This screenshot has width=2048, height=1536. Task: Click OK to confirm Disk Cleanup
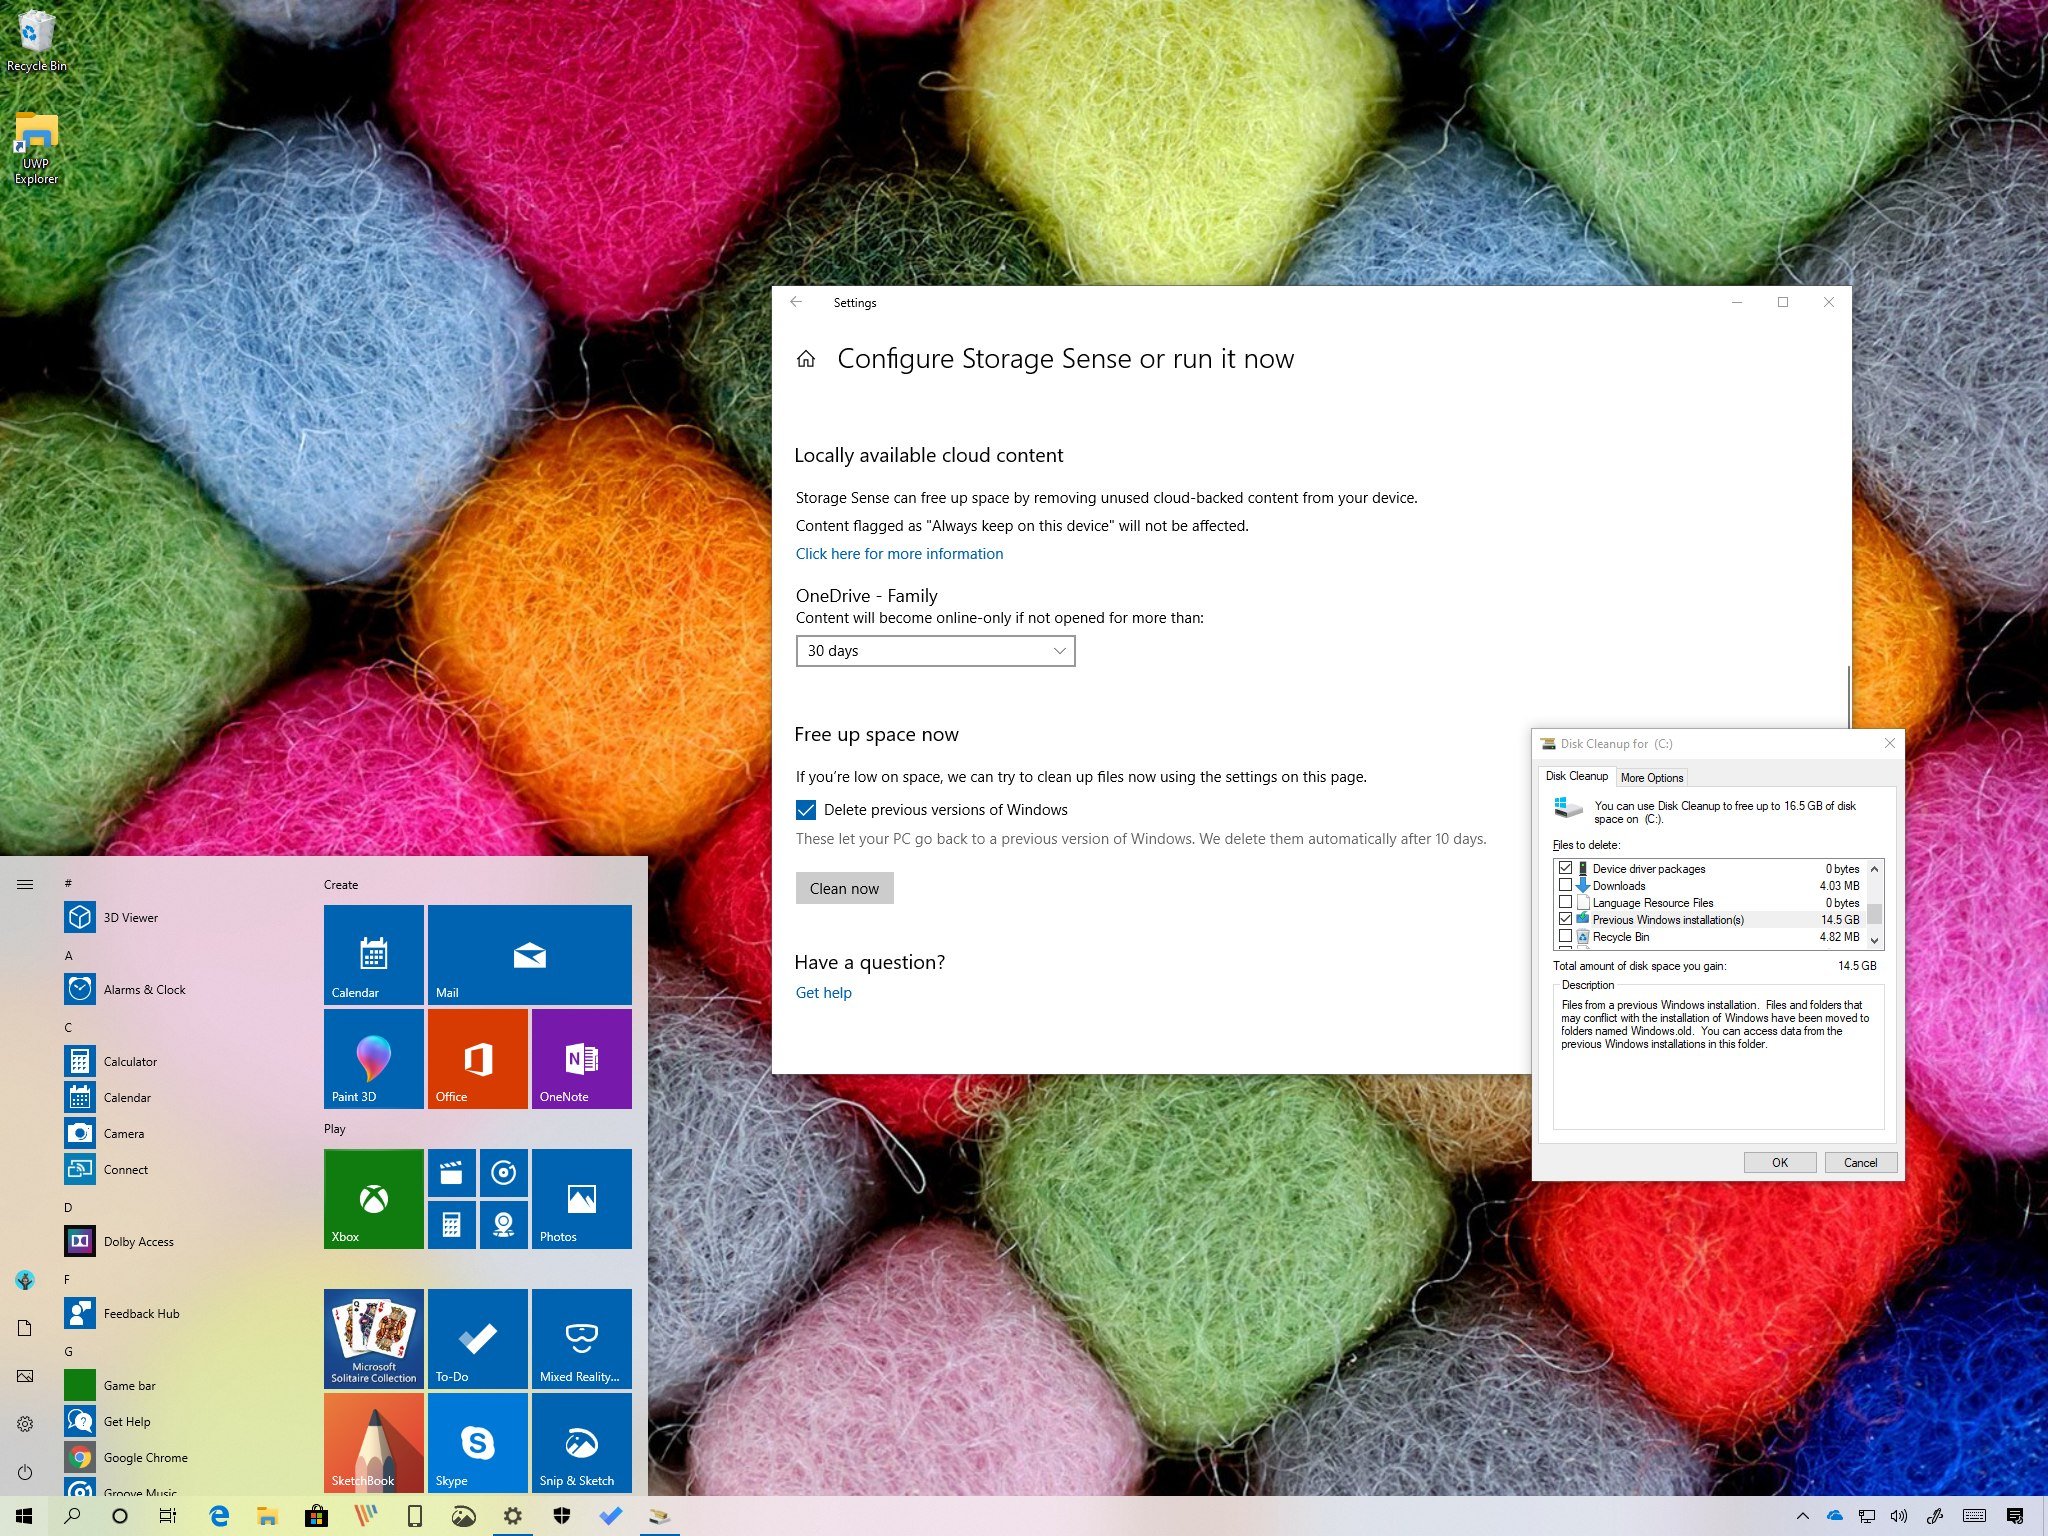pos(1774,1162)
